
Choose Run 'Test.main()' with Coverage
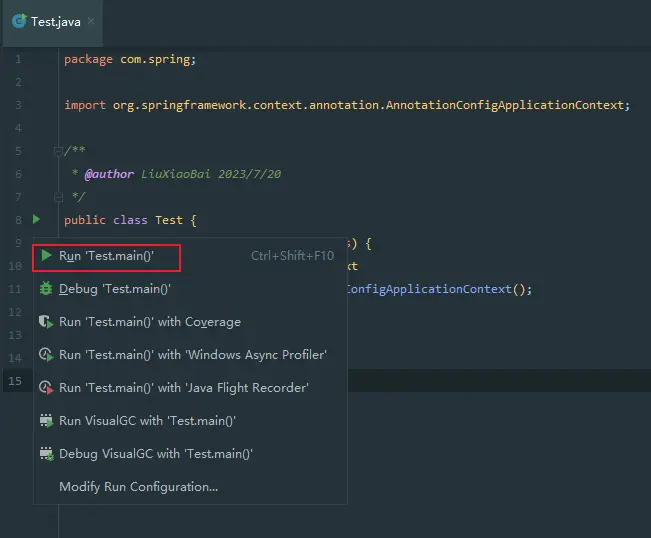coord(149,322)
